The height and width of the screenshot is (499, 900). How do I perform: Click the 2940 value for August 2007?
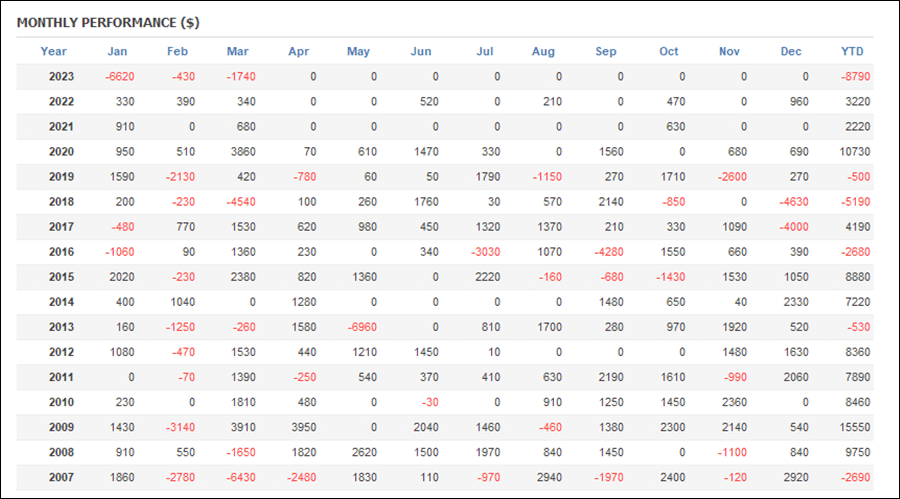tap(549, 477)
